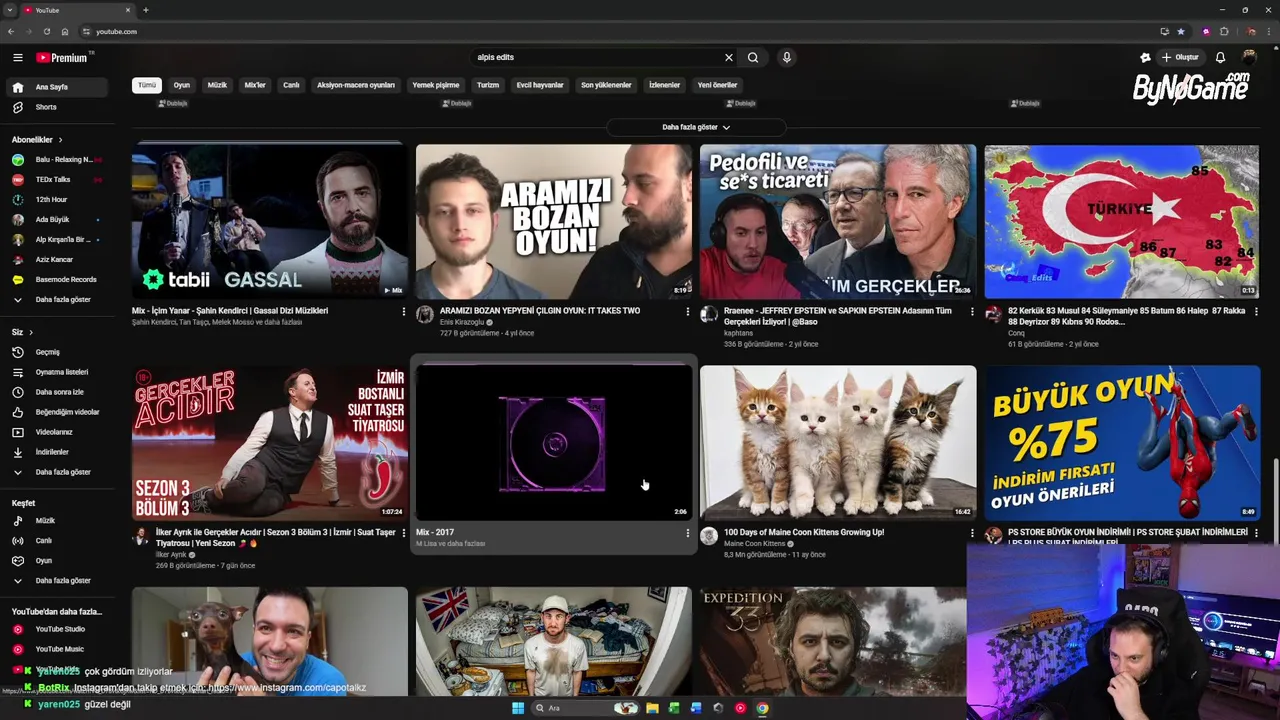Open Canlı under Keşfet
Screen dimensions: 1280x720
pos(56,541)
